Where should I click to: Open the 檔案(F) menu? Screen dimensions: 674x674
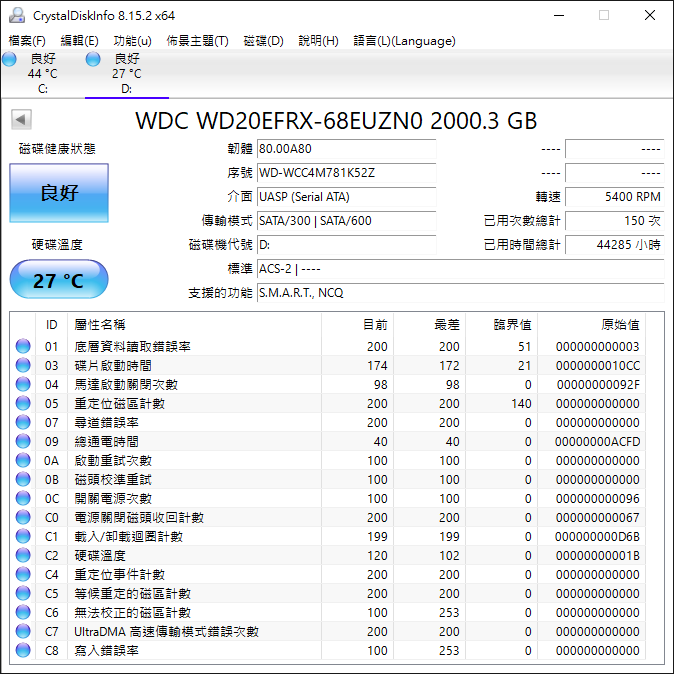pyautogui.click(x=27, y=41)
